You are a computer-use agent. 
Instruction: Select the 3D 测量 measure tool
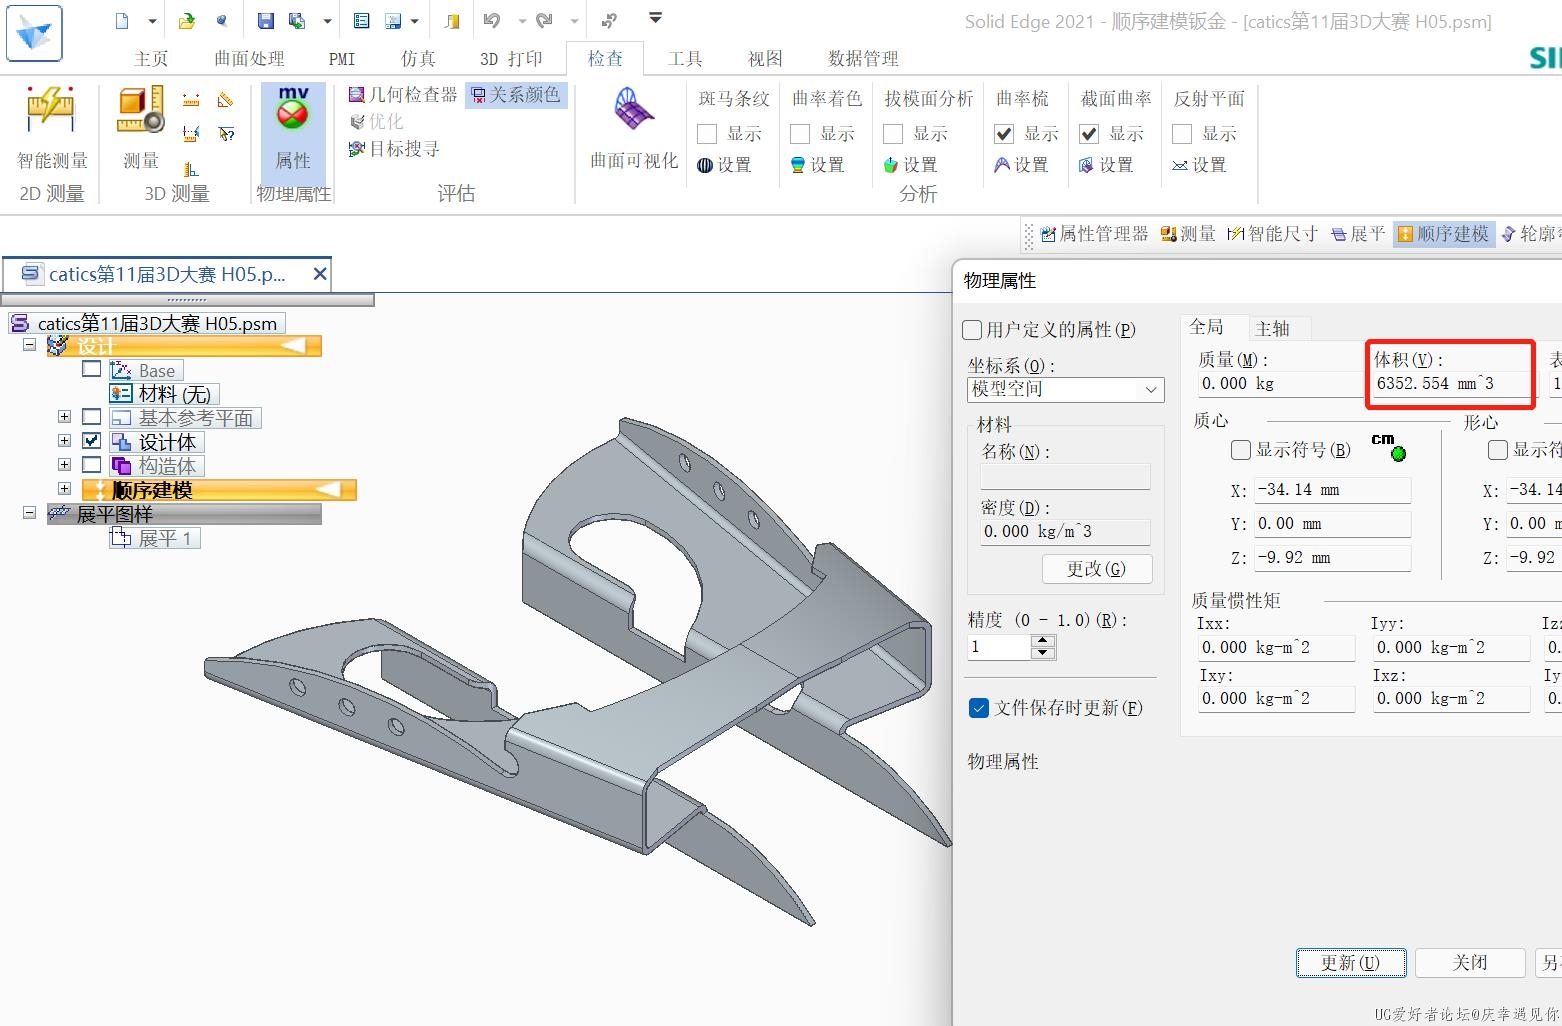coord(141,128)
